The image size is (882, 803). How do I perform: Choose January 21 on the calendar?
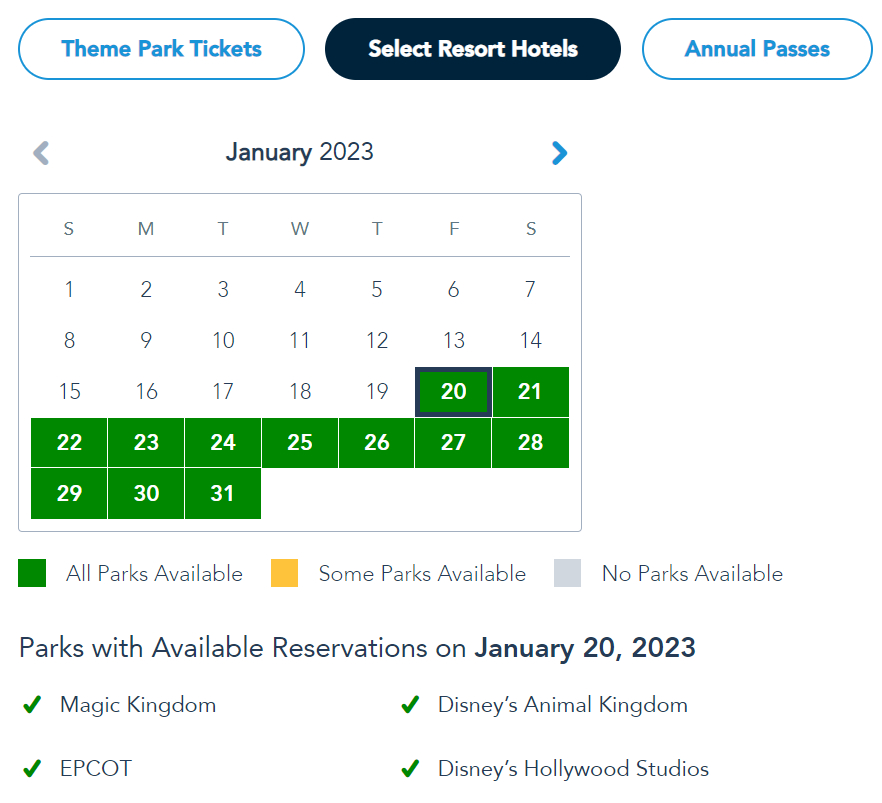click(x=530, y=391)
